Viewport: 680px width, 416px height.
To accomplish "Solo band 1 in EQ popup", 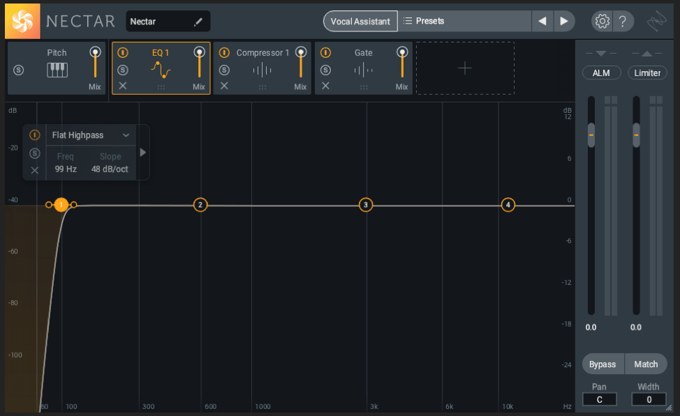I will coord(35,153).
